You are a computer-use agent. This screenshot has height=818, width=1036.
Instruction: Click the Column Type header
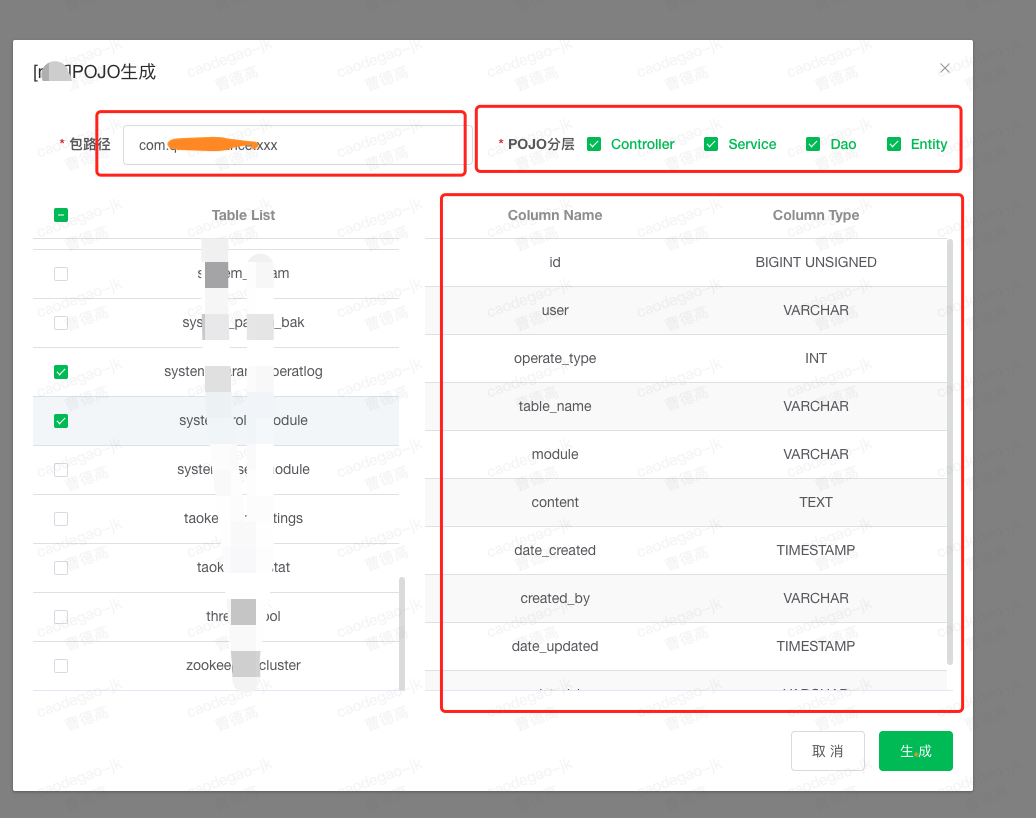815,215
